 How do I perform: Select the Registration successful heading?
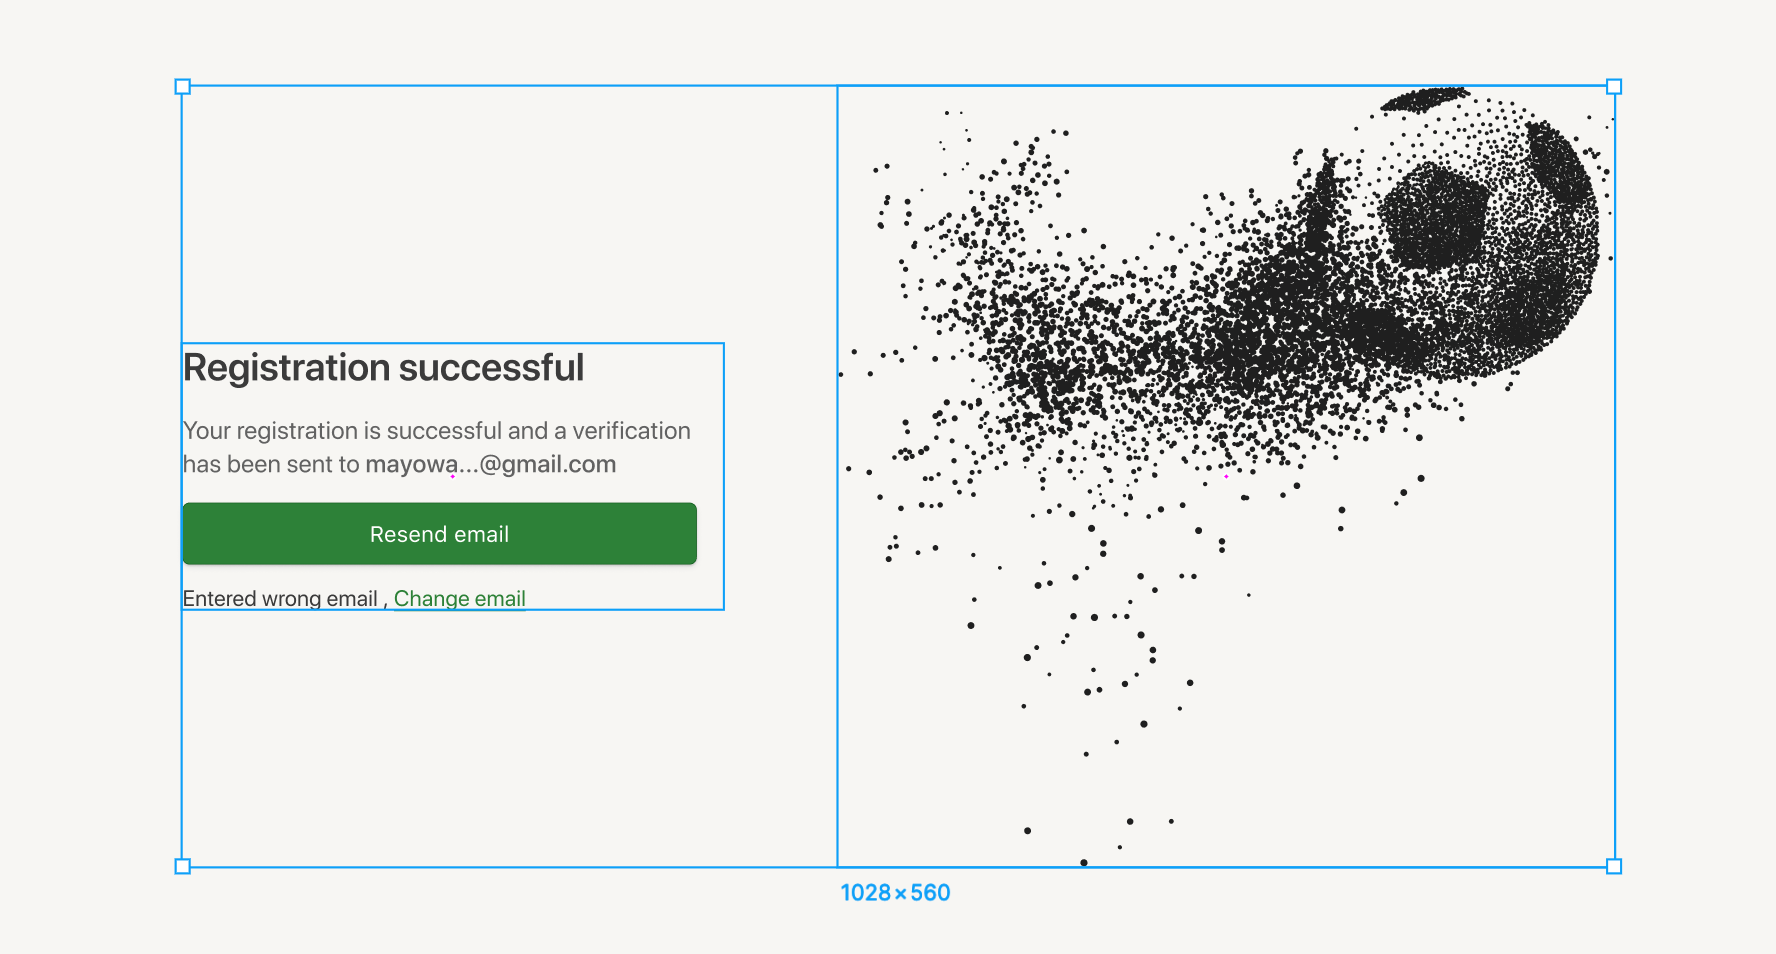click(x=383, y=368)
